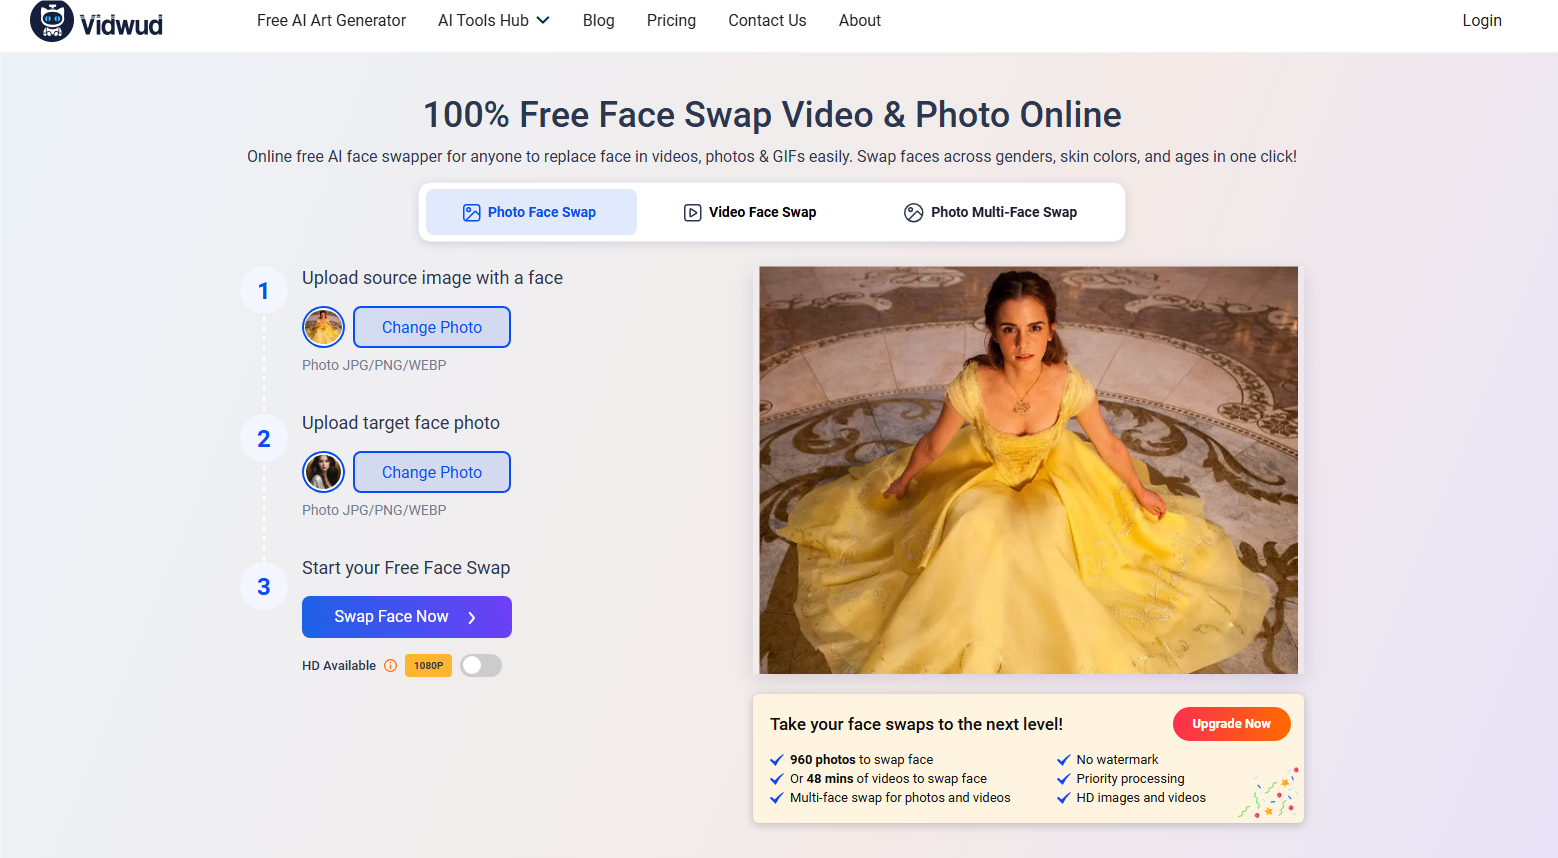Screen dimensions: 1558x858
Task: Click the Photo Face Swap image icon
Action: pyautogui.click(x=472, y=212)
